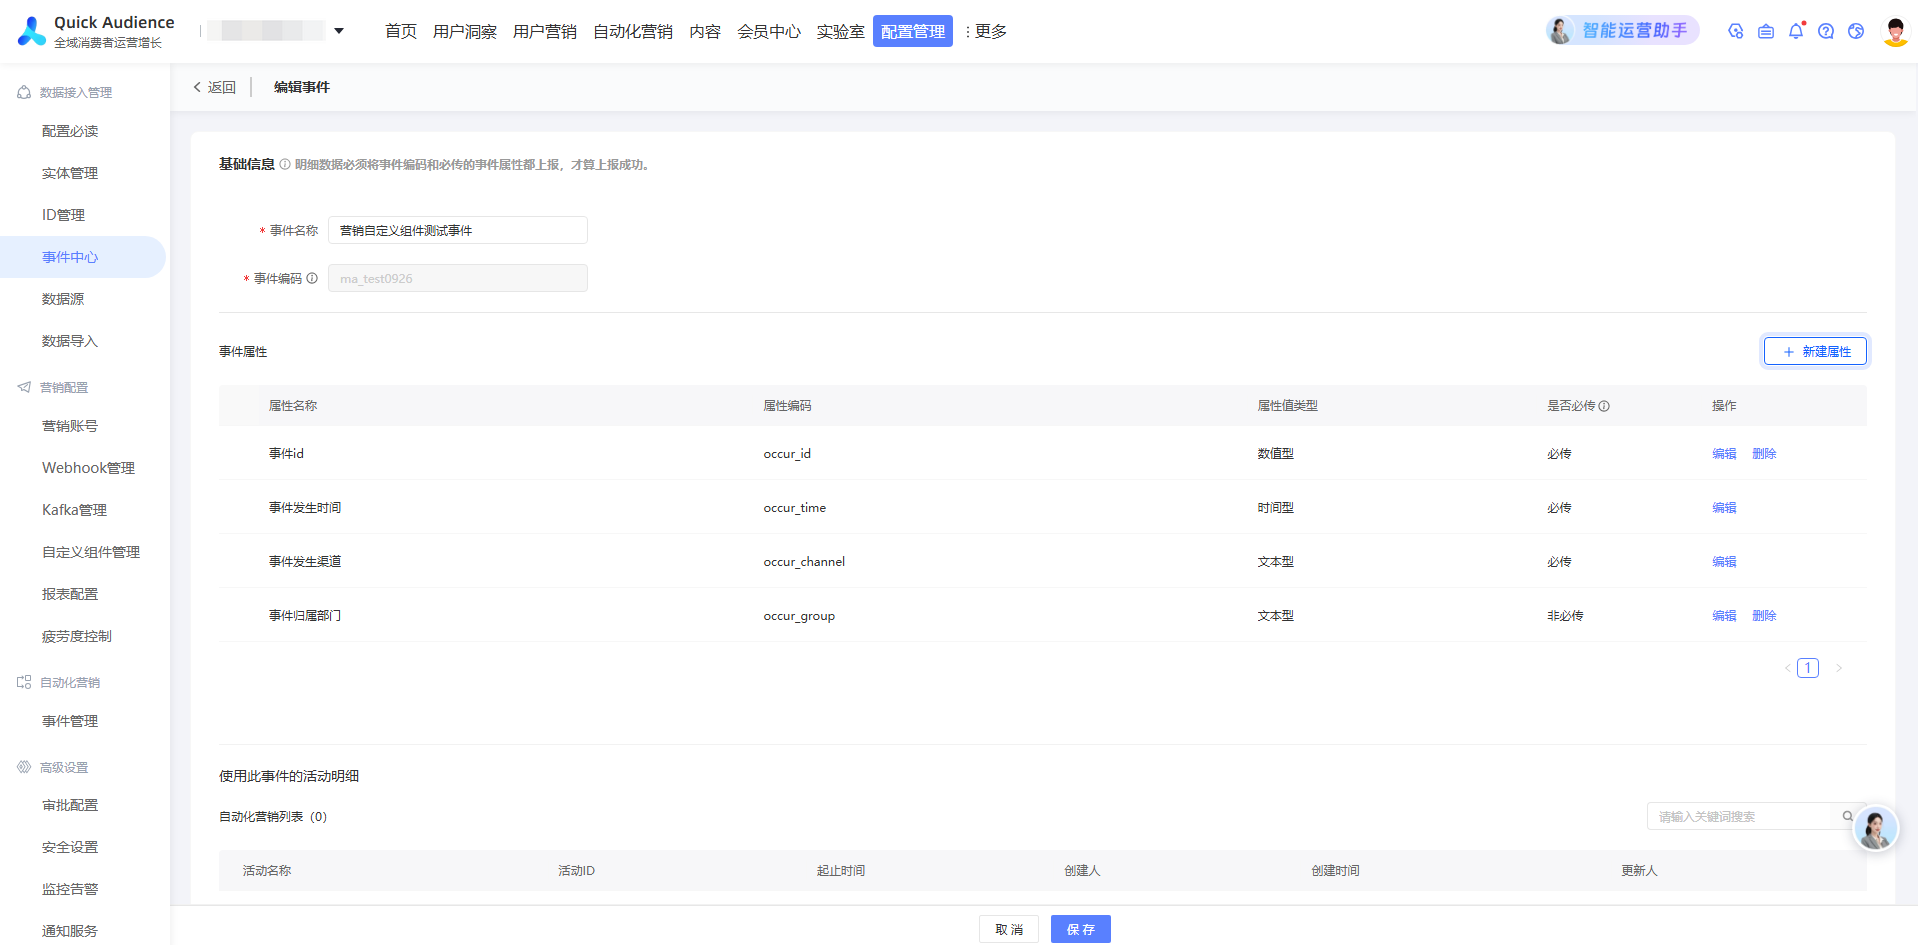Click the keyword search box
The height and width of the screenshot is (945, 1918).
(x=1741, y=817)
